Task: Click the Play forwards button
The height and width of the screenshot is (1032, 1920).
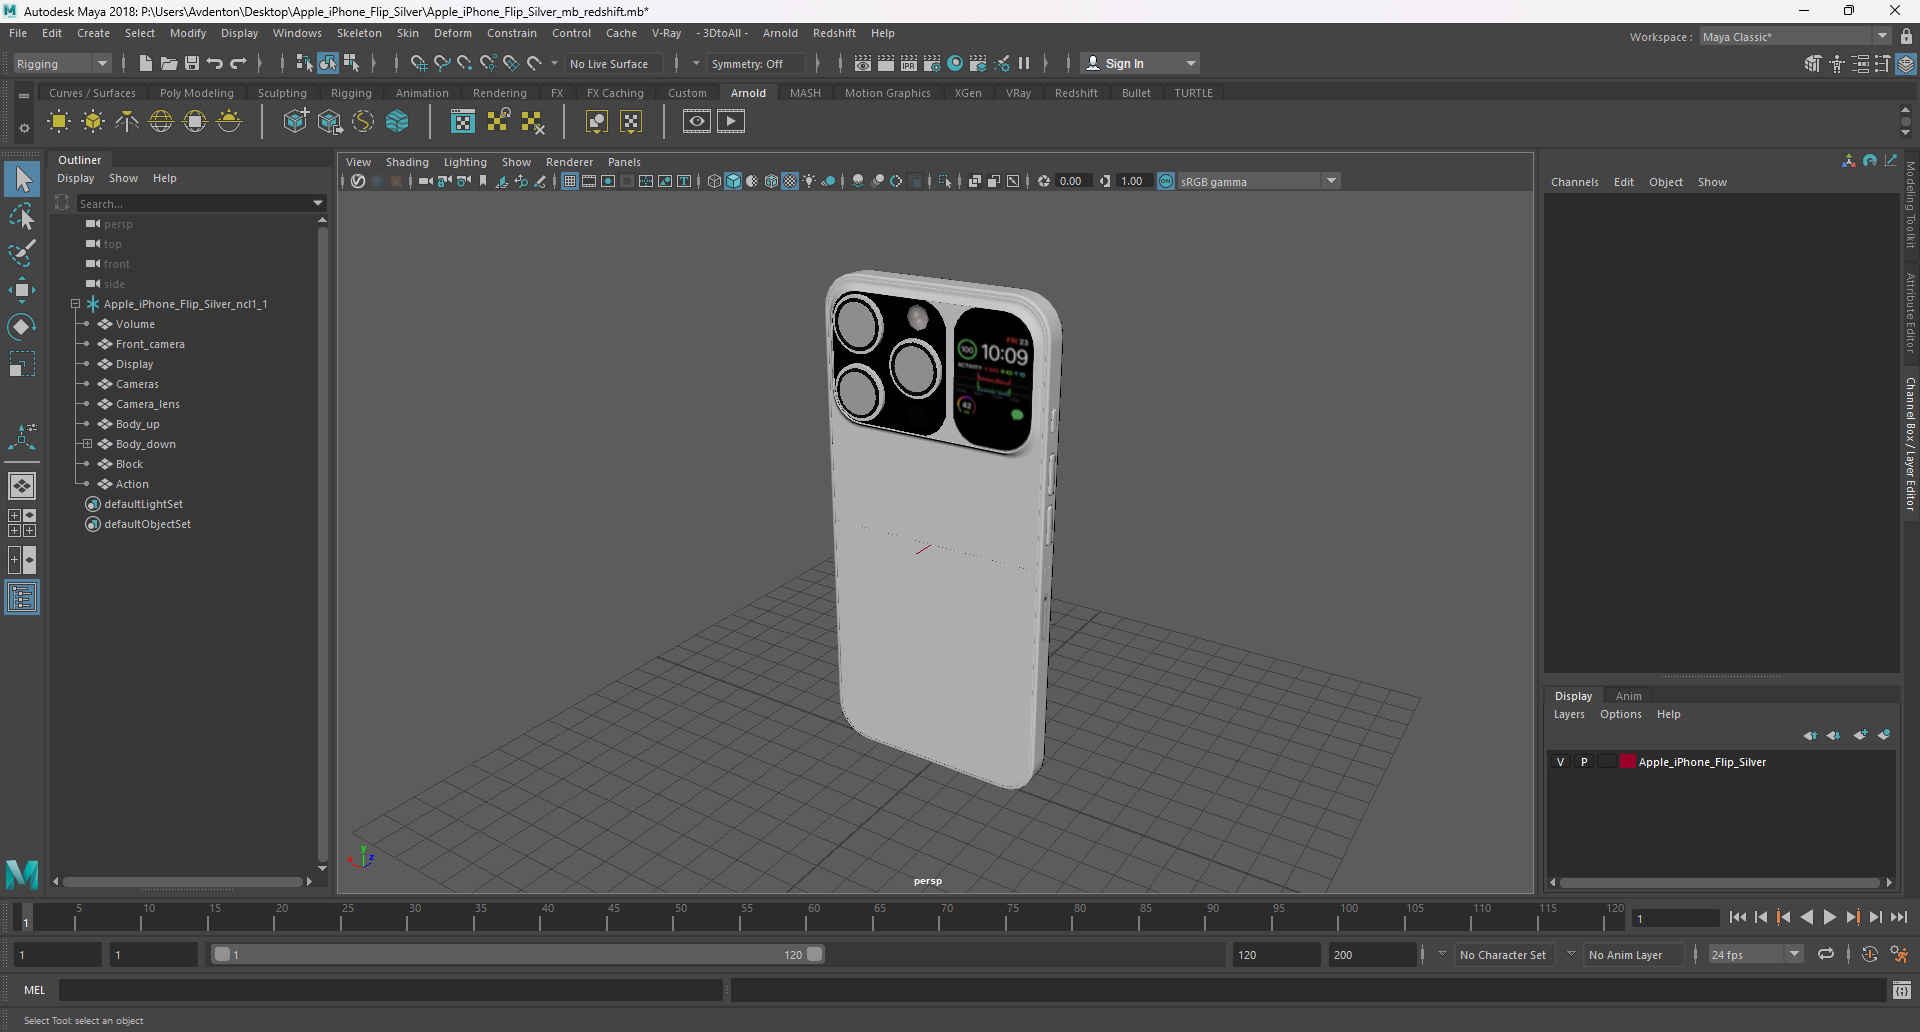Action: click(1829, 917)
